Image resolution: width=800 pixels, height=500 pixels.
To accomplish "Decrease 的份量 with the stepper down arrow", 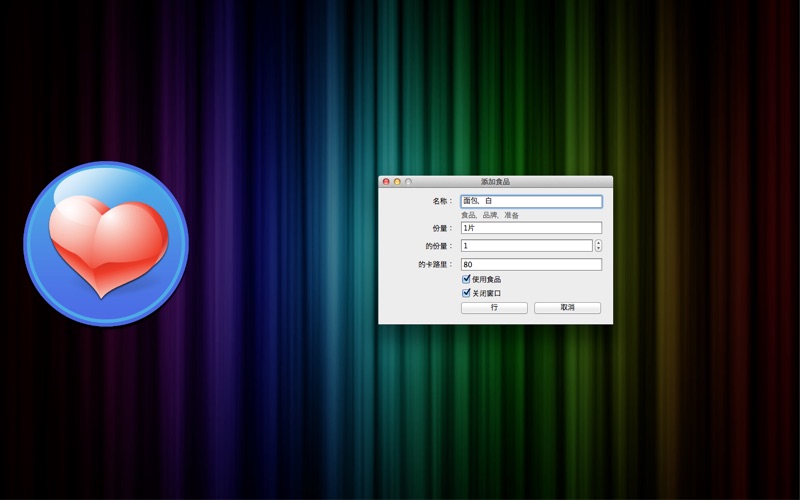I will point(598,248).
